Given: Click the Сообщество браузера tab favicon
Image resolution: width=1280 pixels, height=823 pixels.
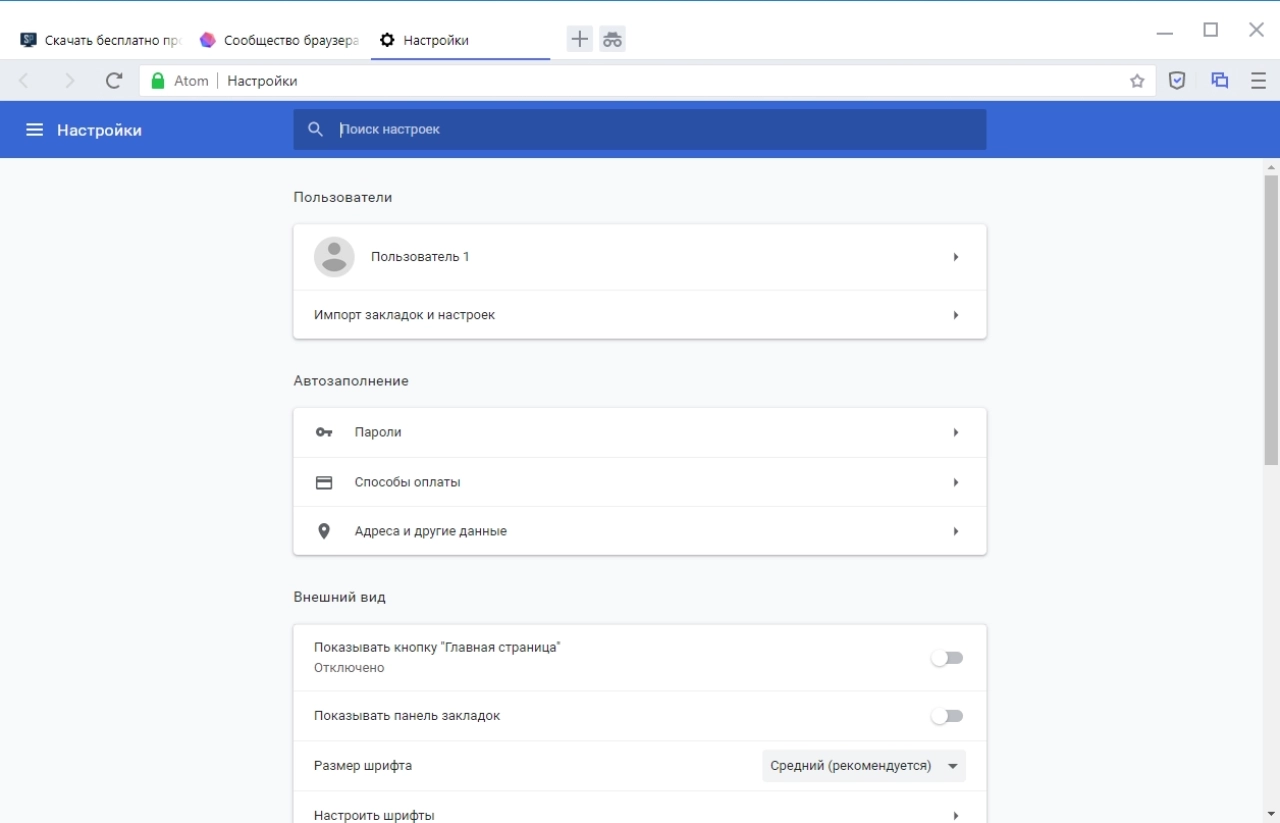Looking at the screenshot, I should pos(208,40).
